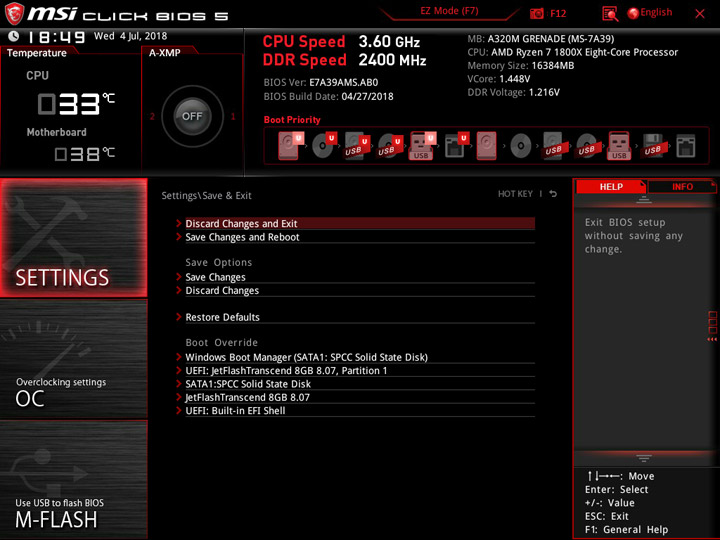
Task: Click the VCore: 1.448V reading
Action: [499, 79]
